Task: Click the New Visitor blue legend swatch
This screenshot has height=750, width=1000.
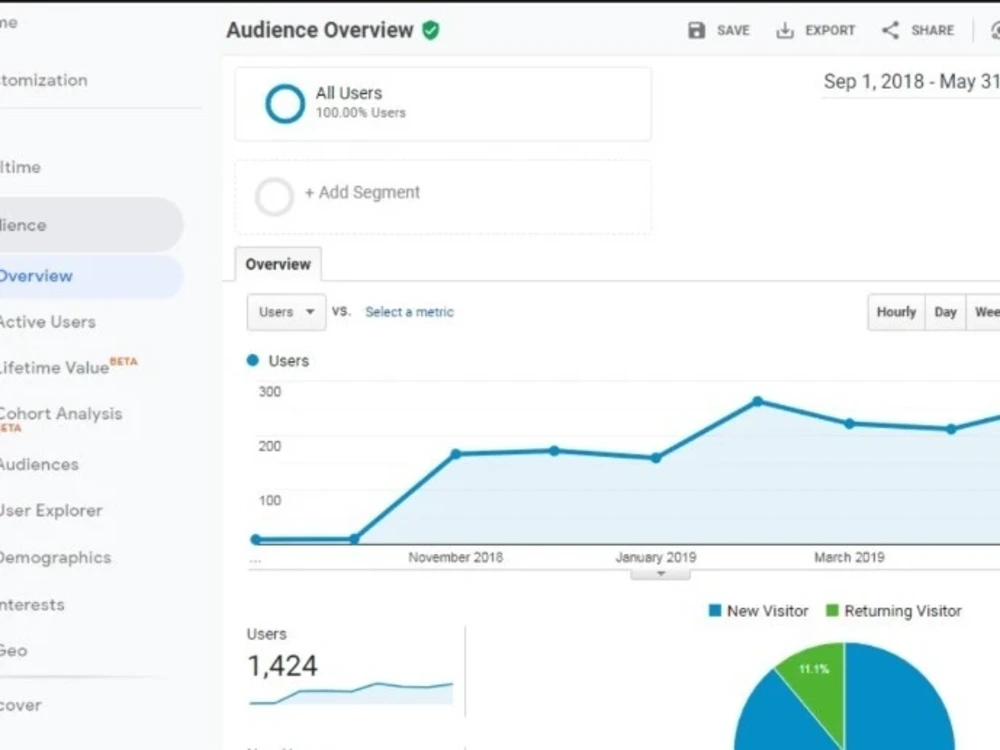Action: click(715, 610)
